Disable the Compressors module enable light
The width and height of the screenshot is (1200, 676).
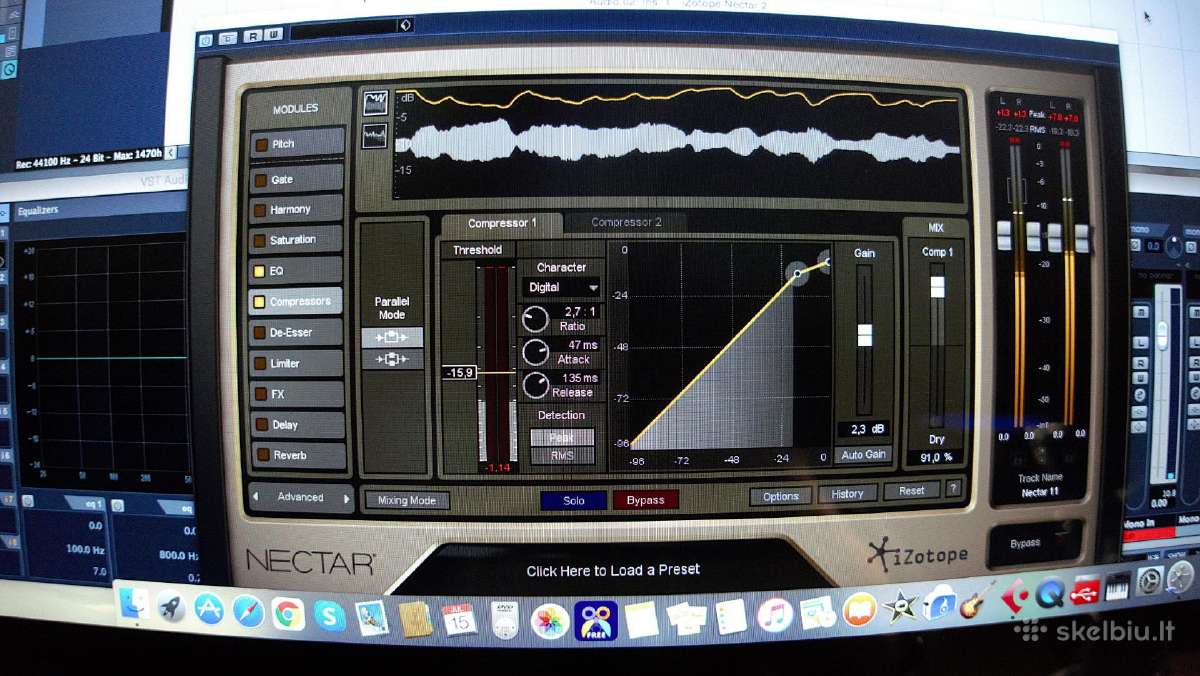[260, 301]
